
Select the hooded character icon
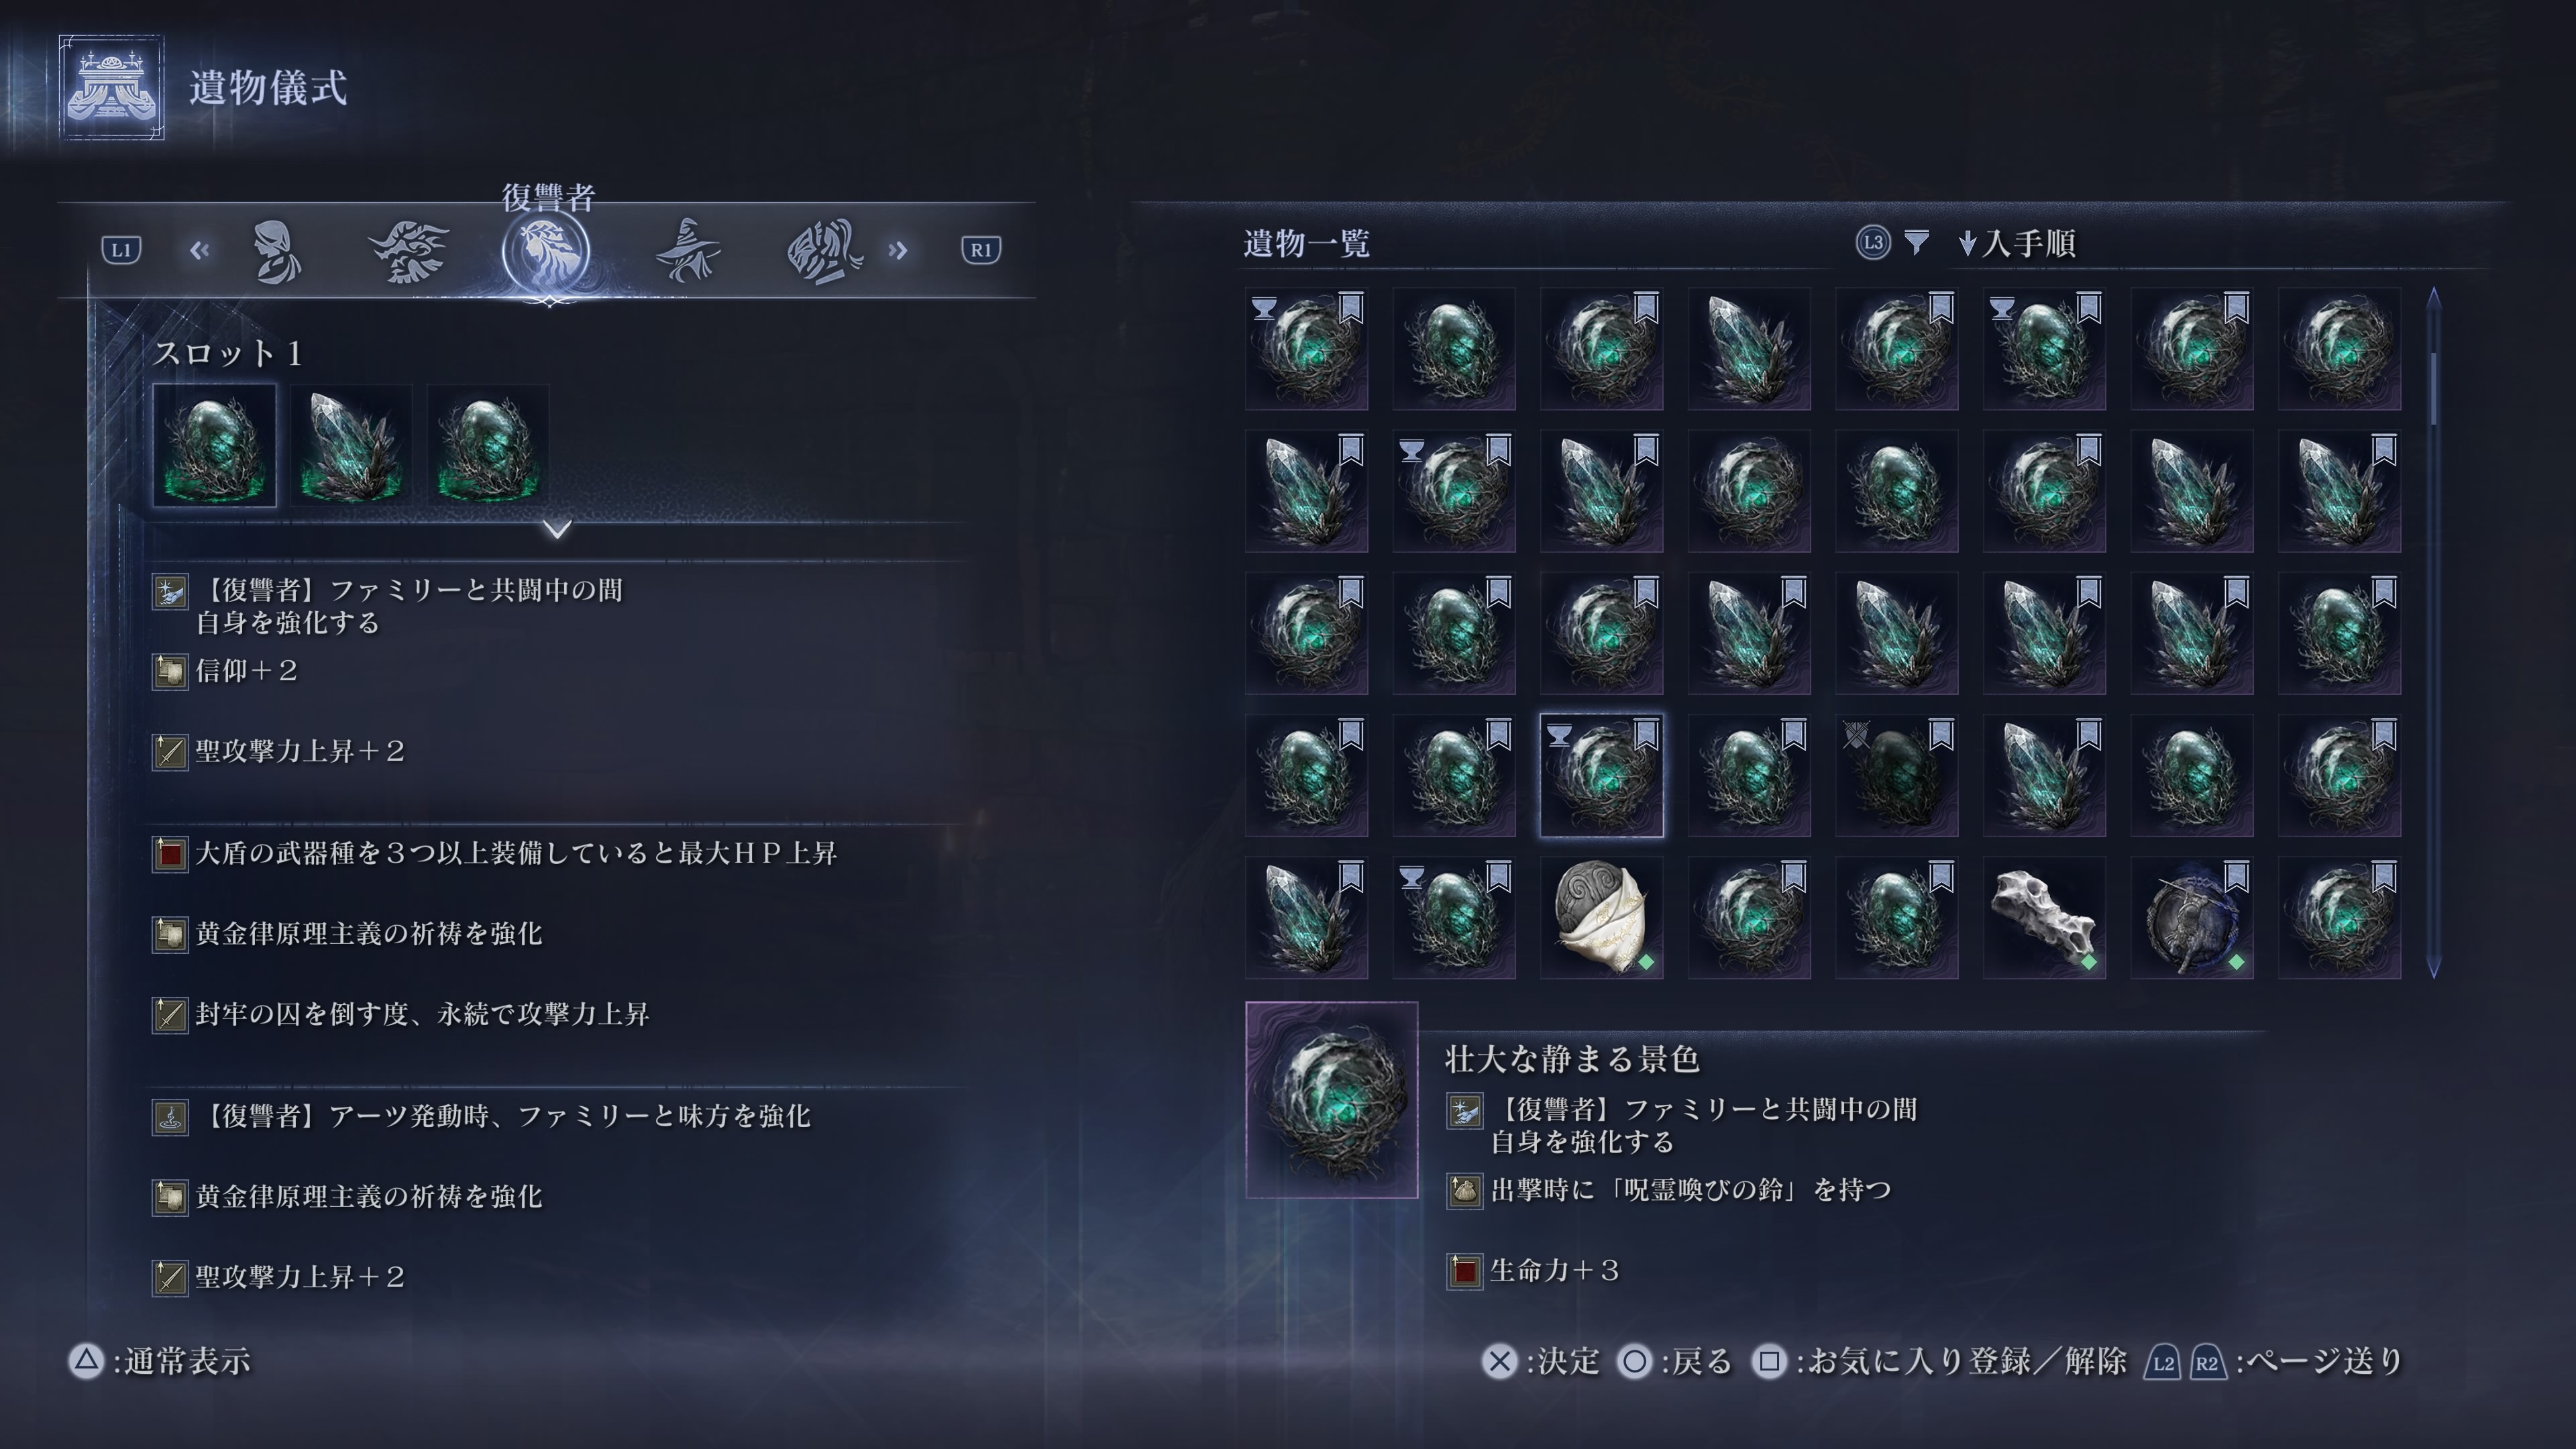click(276, 251)
